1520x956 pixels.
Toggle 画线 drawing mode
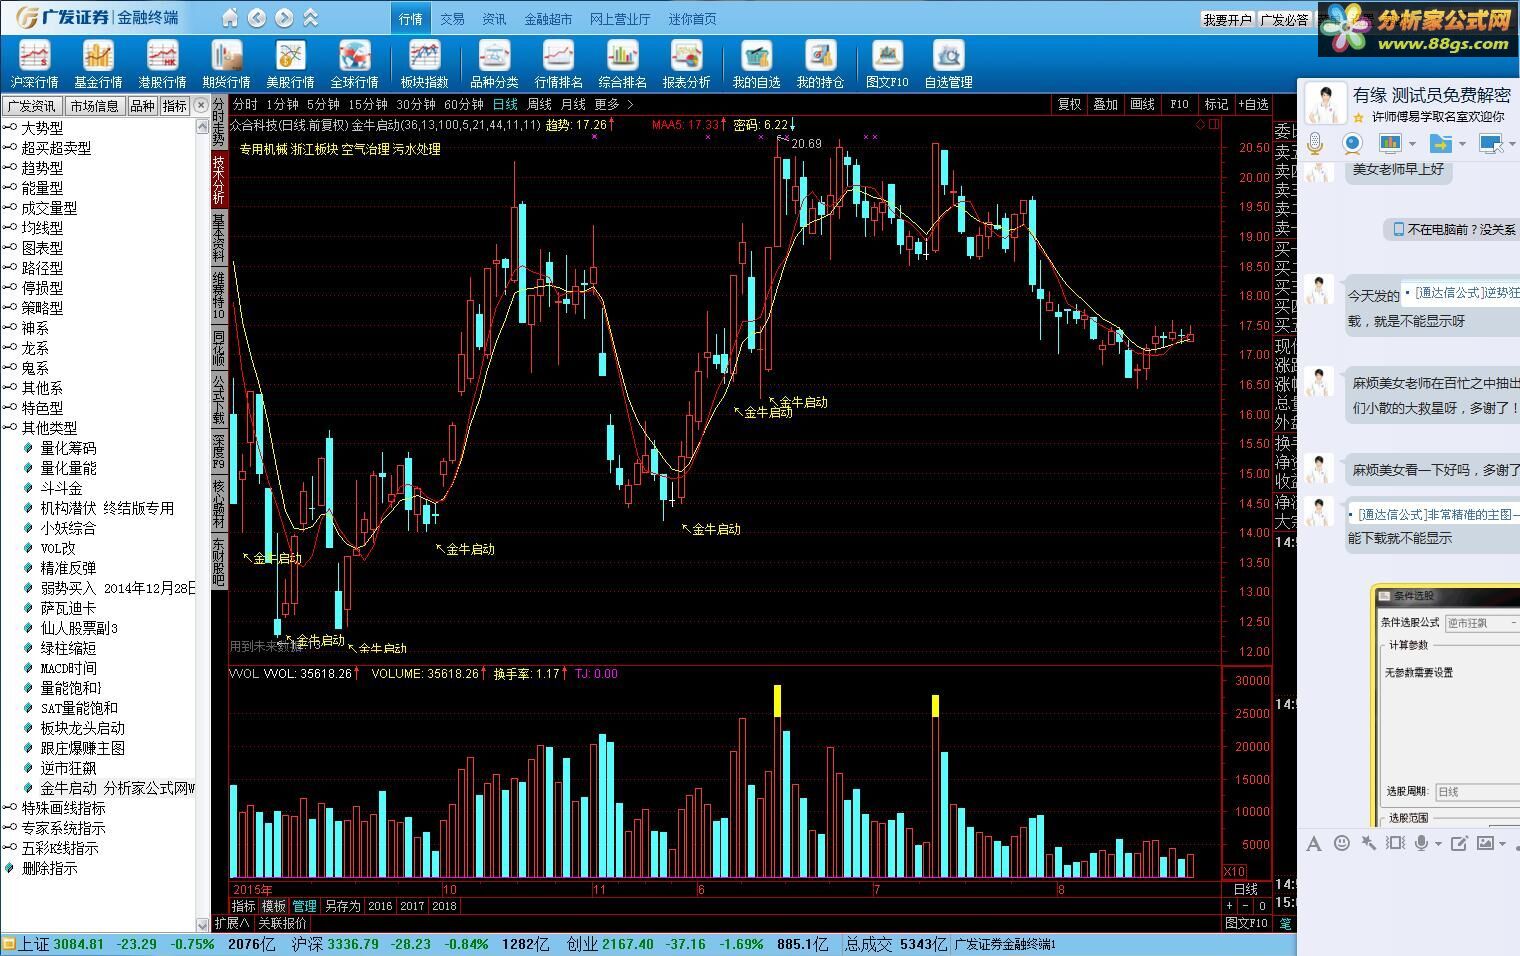(1142, 104)
